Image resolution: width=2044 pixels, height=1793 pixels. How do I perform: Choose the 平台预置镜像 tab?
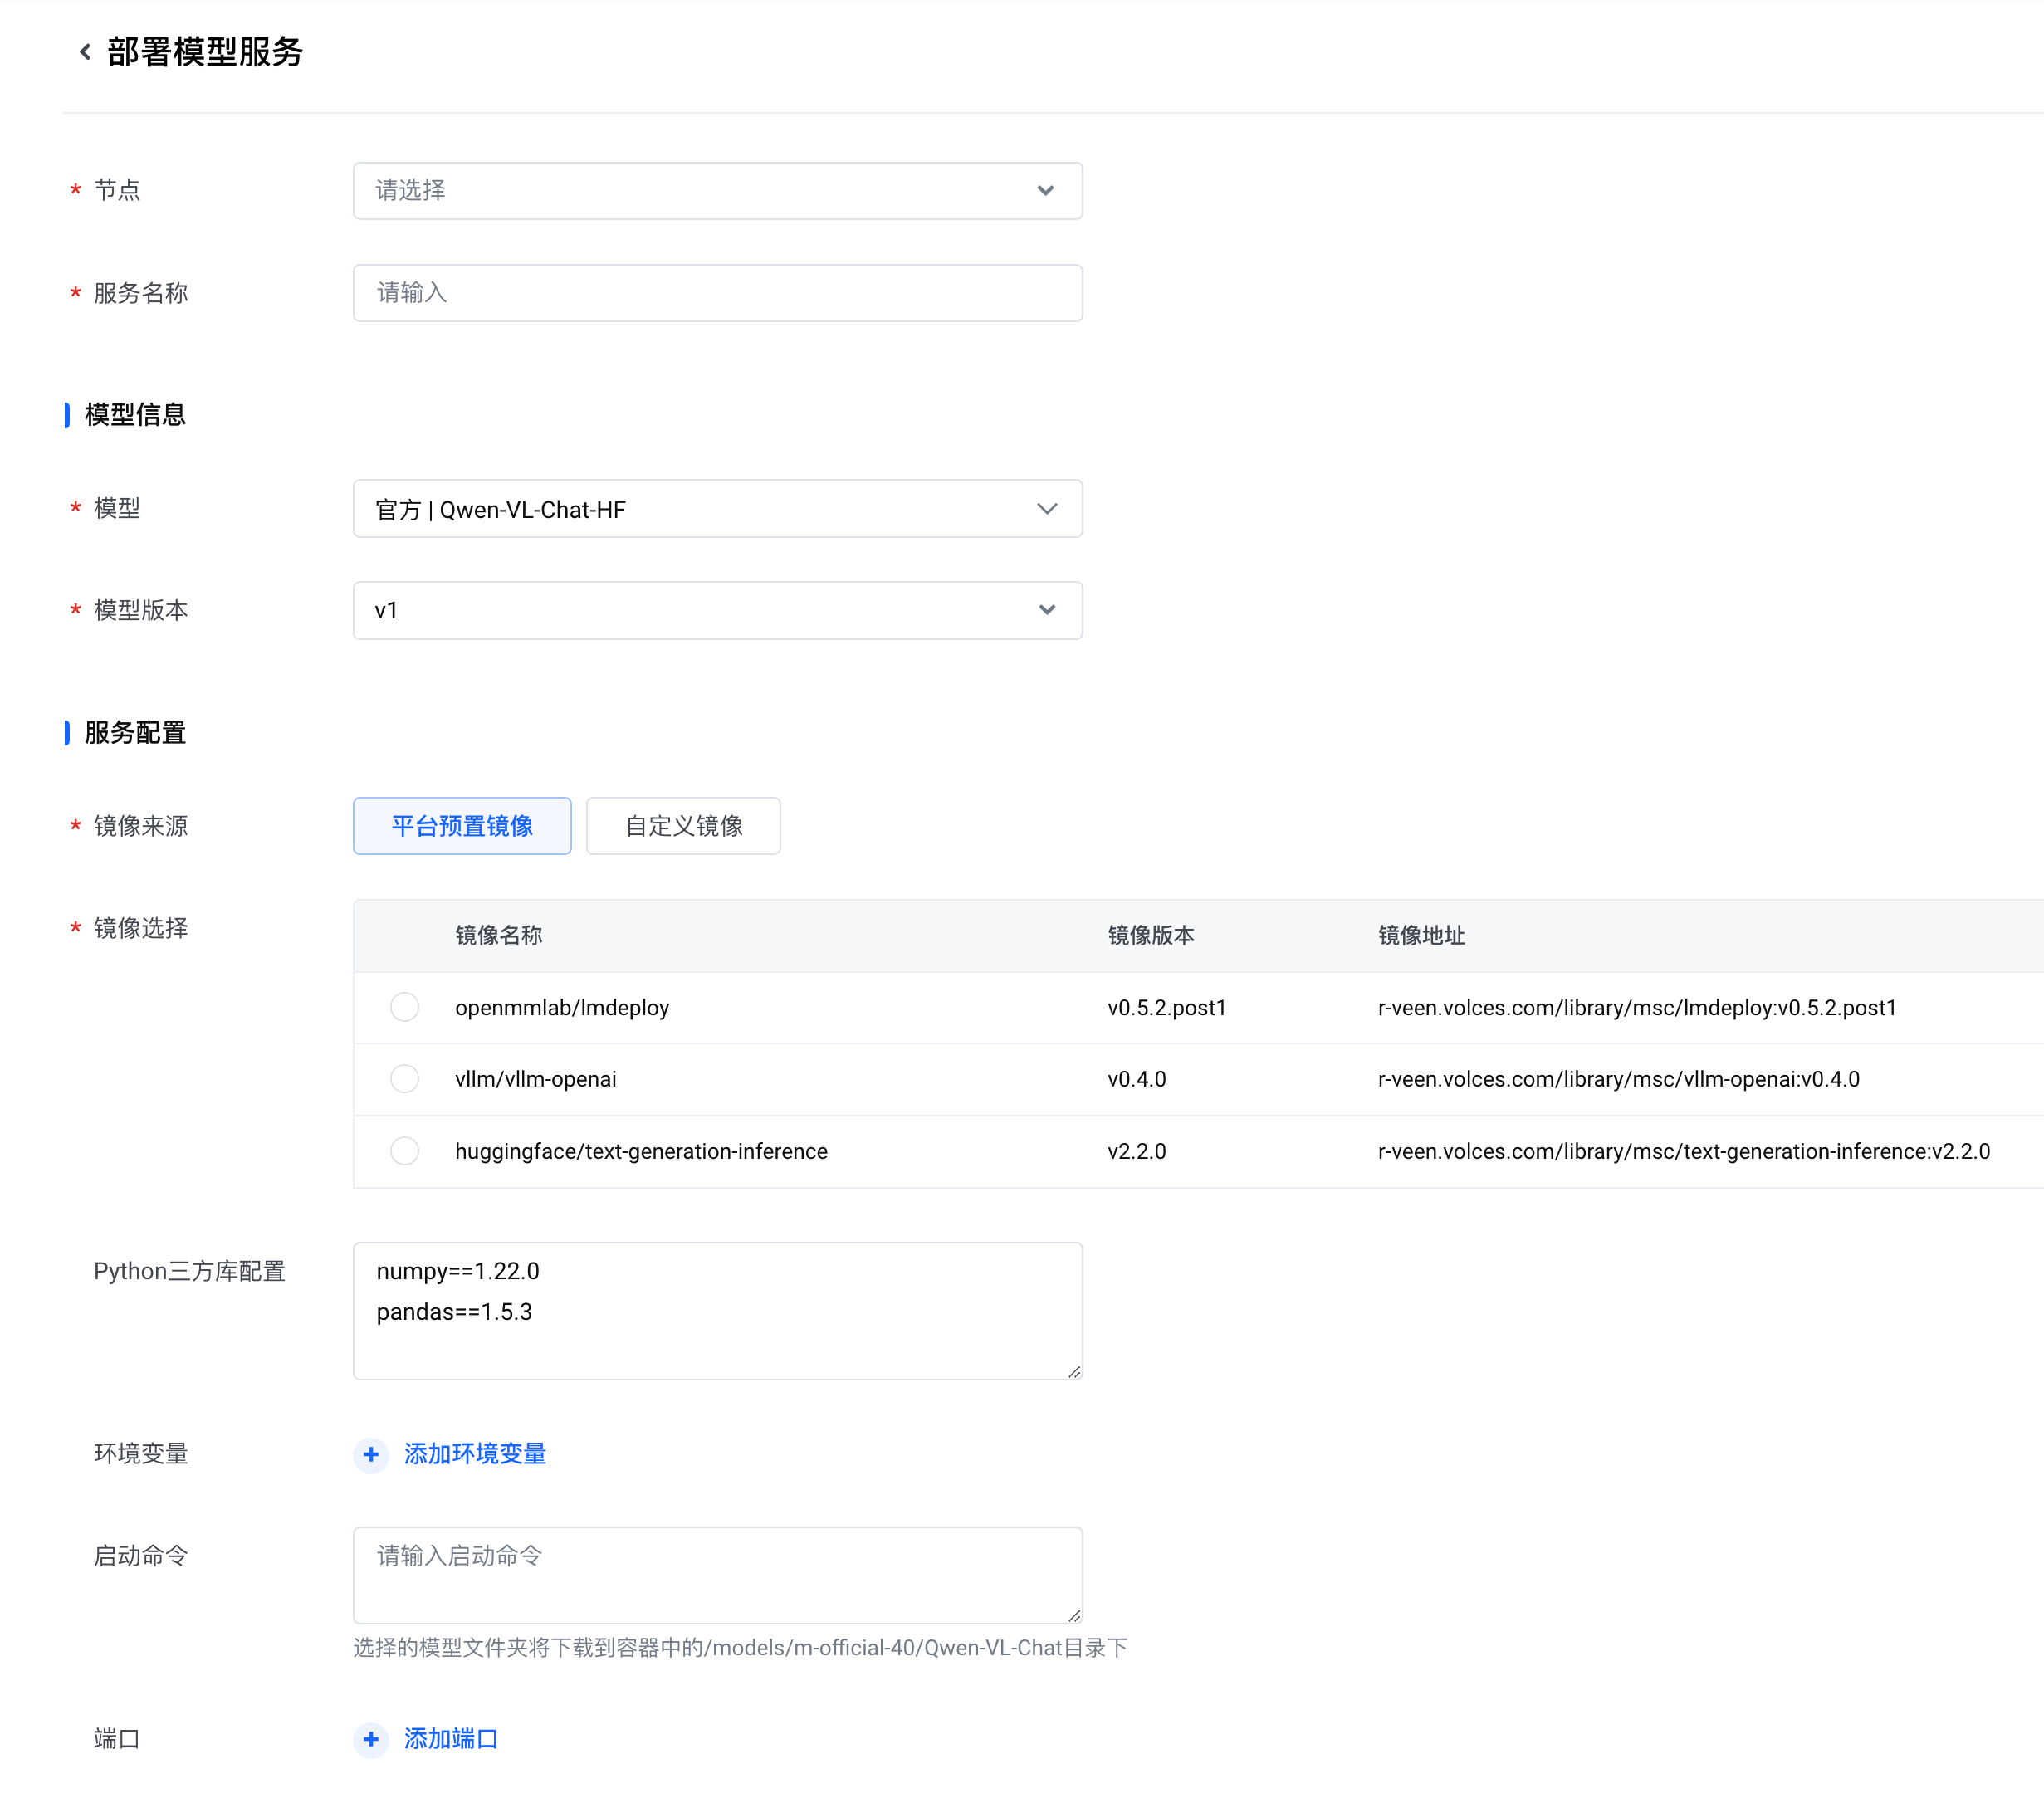[x=462, y=826]
